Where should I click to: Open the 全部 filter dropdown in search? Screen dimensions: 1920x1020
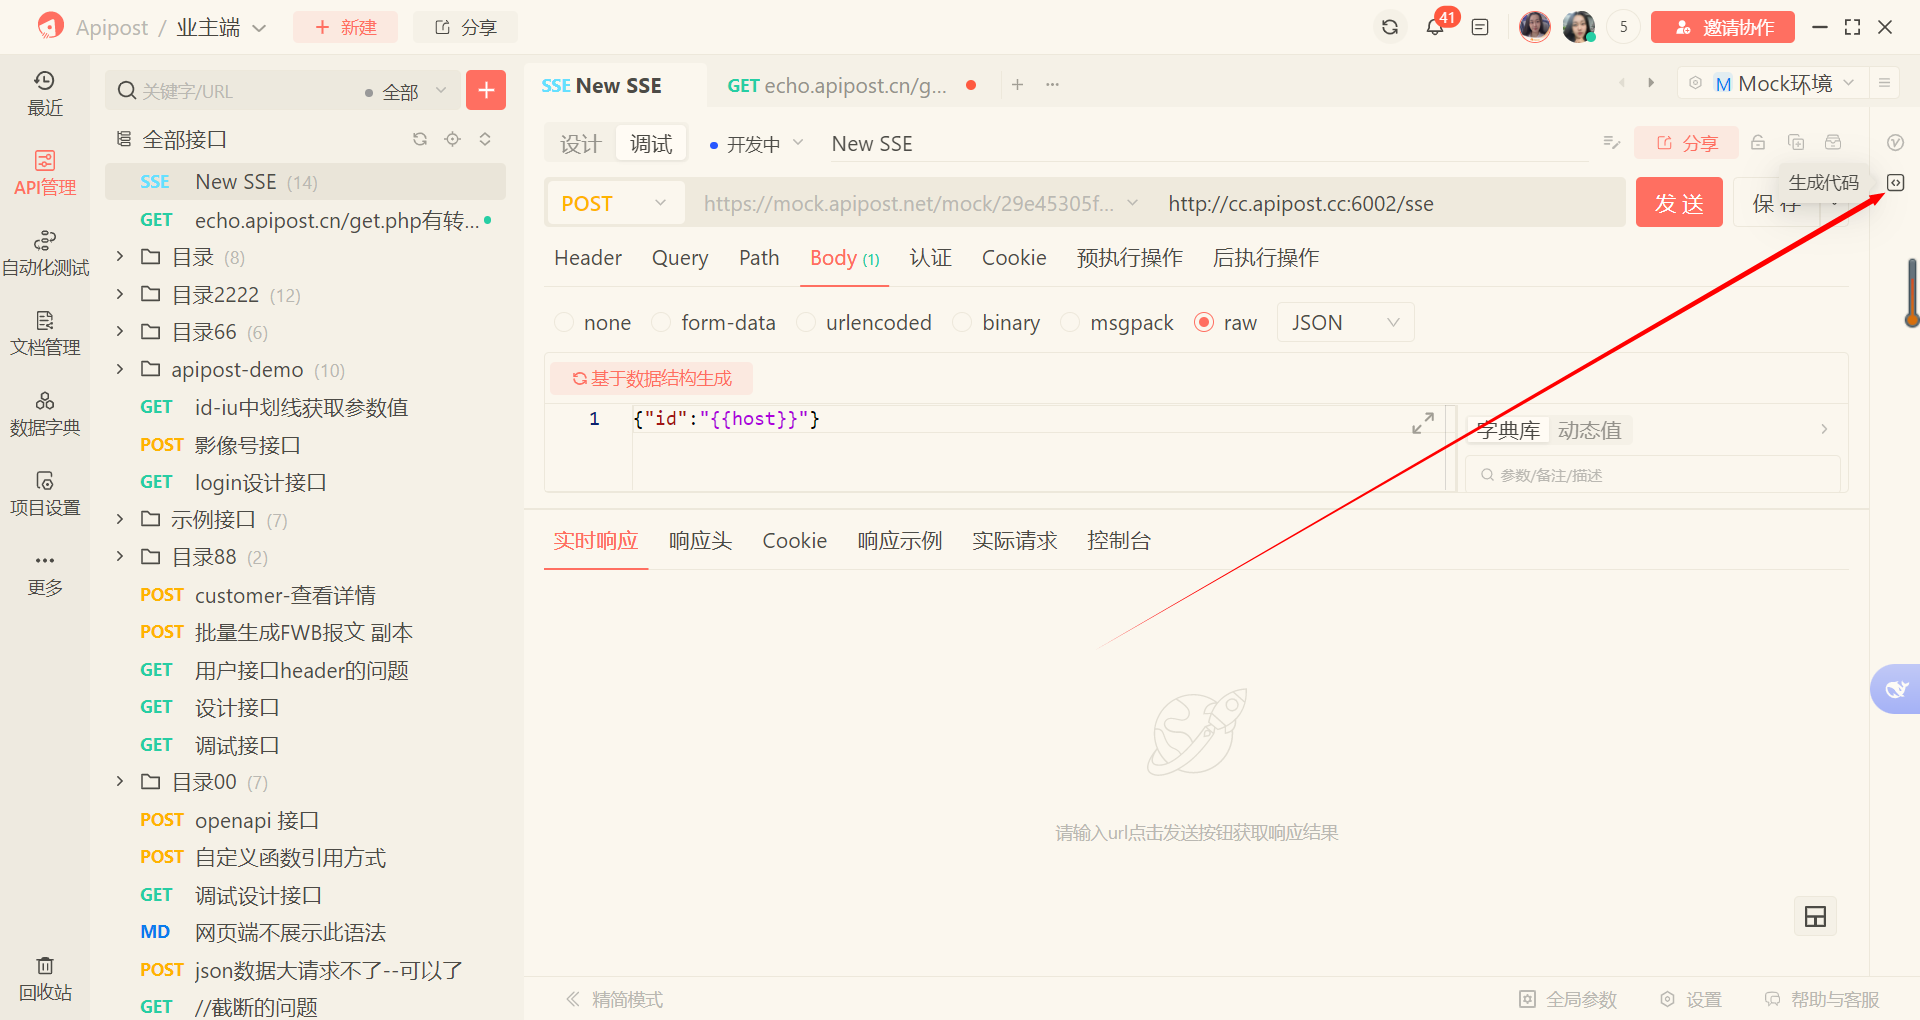coord(406,92)
